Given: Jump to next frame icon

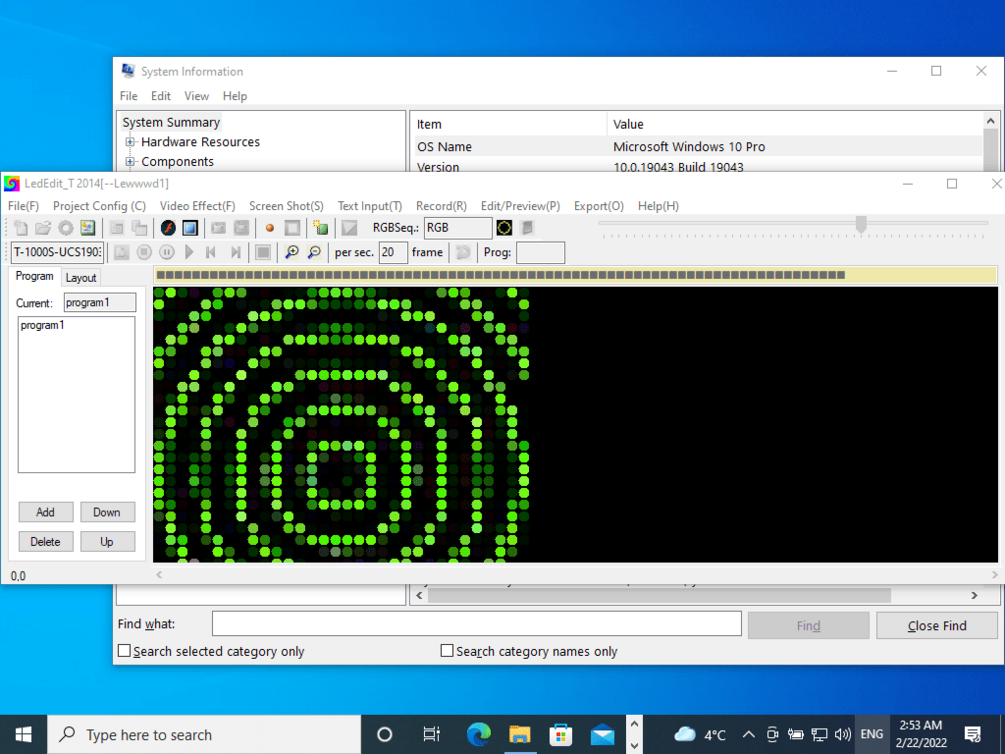Looking at the screenshot, I should tap(235, 252).
